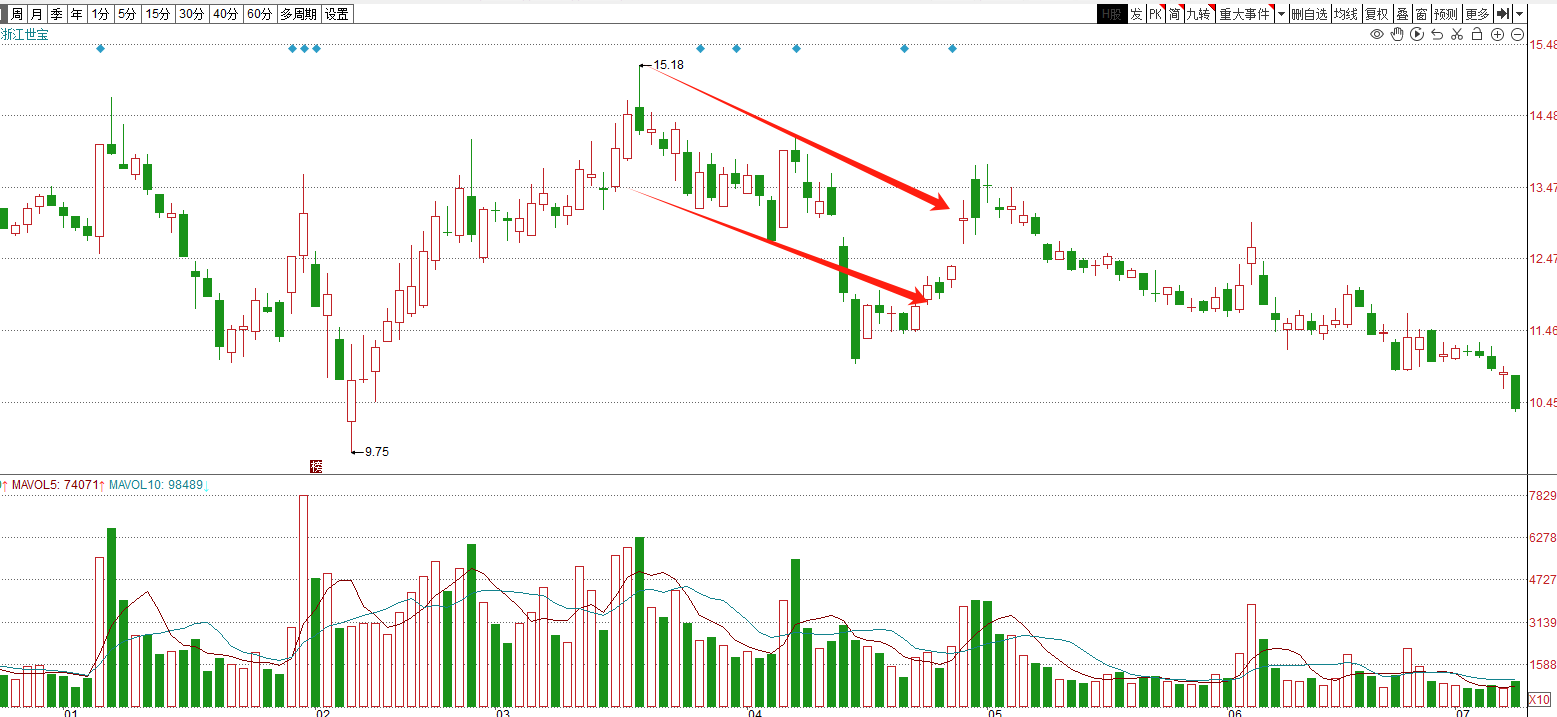Toggle the eye visibility icon
1557x717 pixels.
click(1377, 34)
